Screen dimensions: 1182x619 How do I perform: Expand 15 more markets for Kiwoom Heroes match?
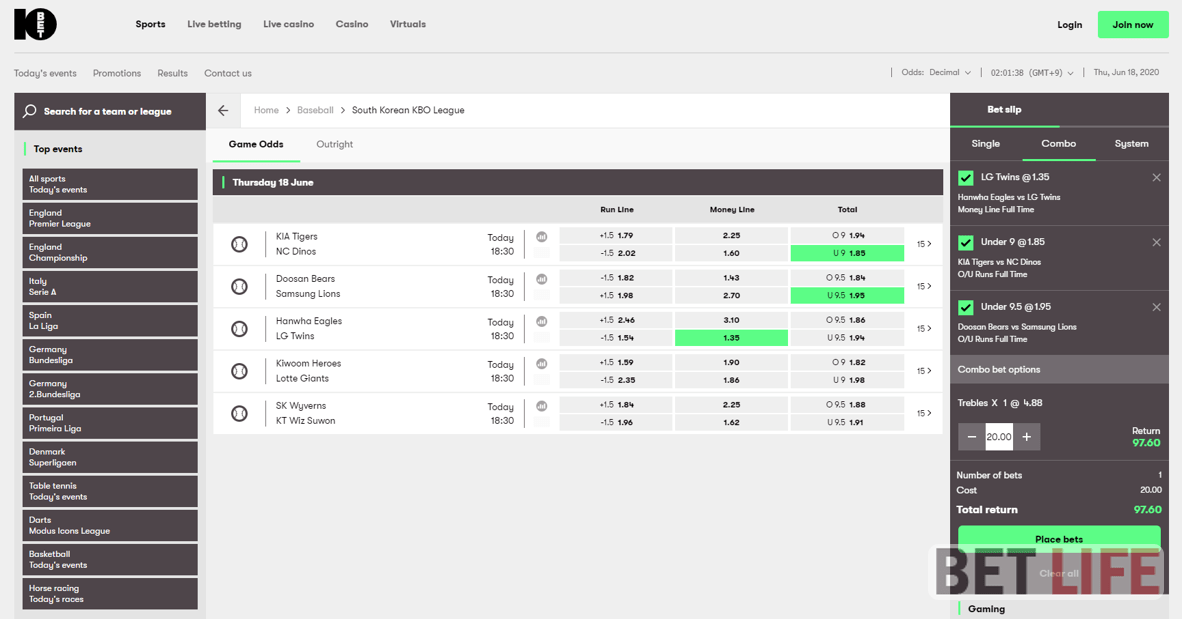pyautogui.click(x=924, y=371)
